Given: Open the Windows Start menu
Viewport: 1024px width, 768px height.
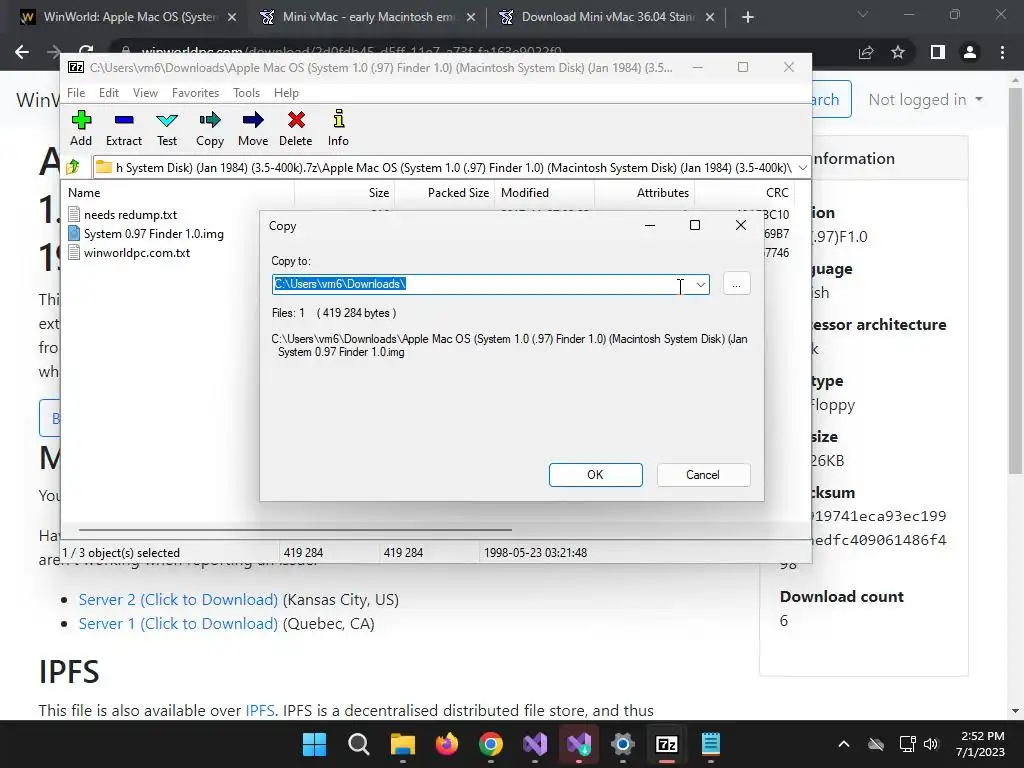Looking at the screenshot, I should [314, 744].
